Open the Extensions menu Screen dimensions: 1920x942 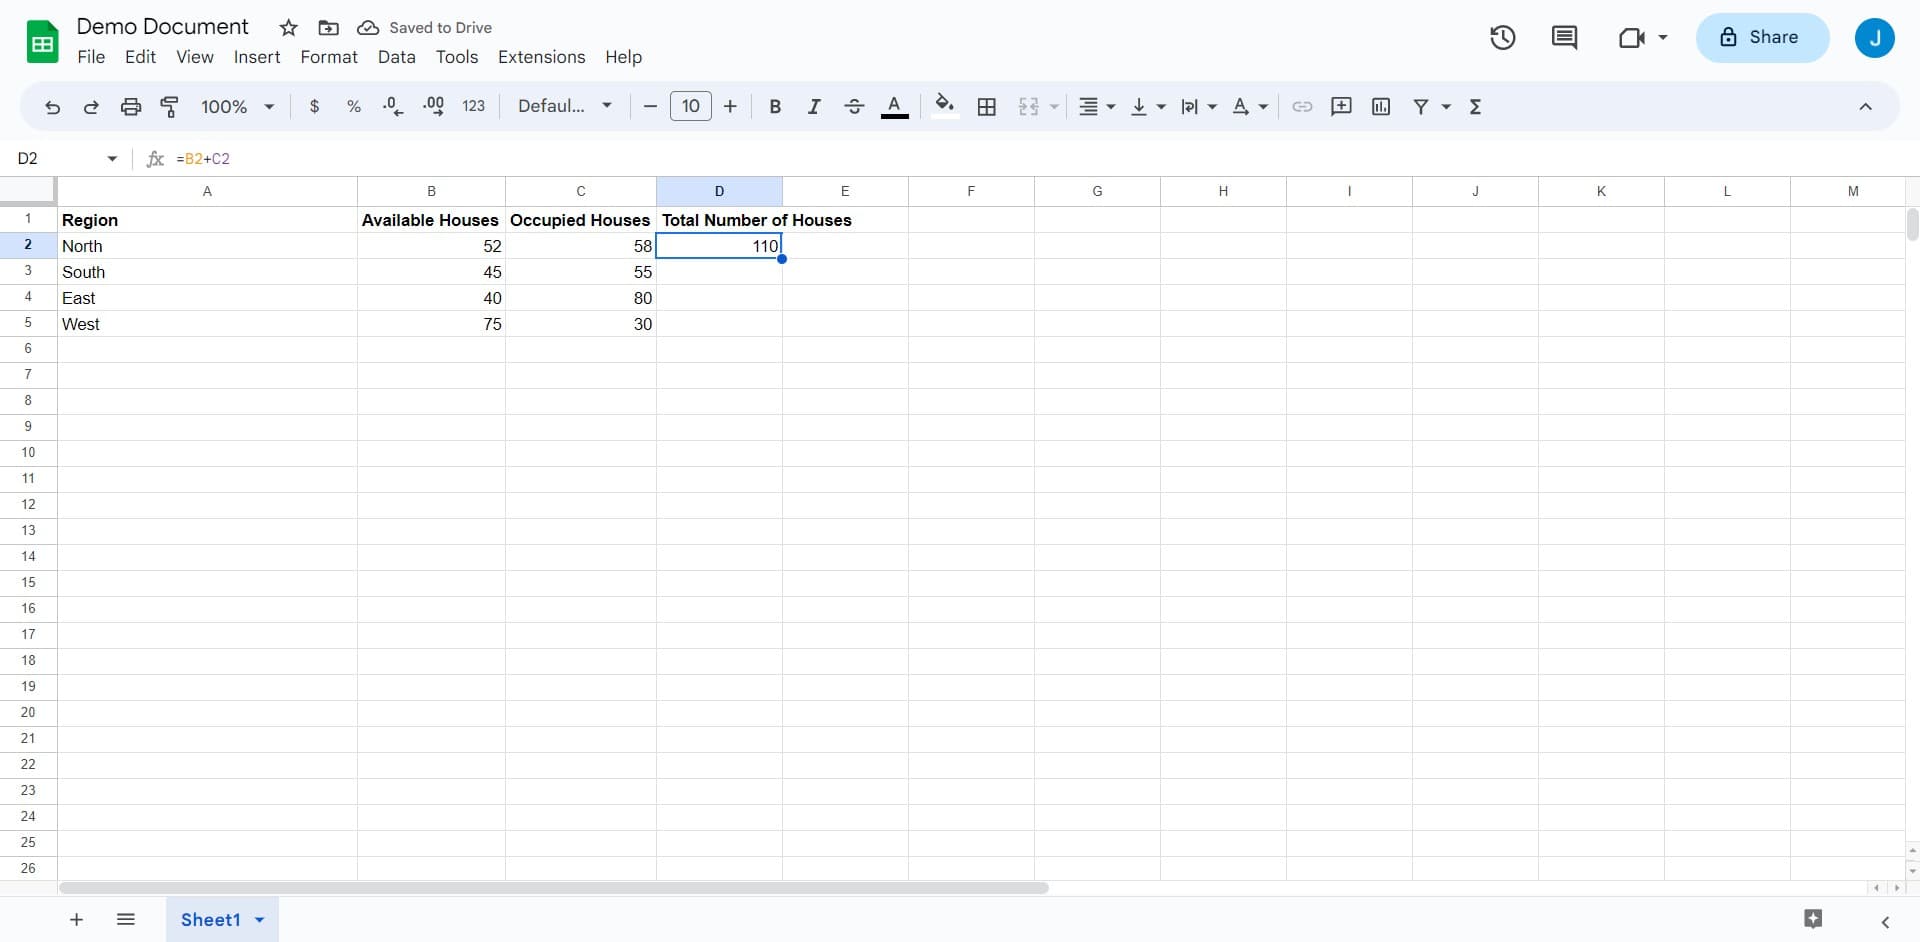541,57
